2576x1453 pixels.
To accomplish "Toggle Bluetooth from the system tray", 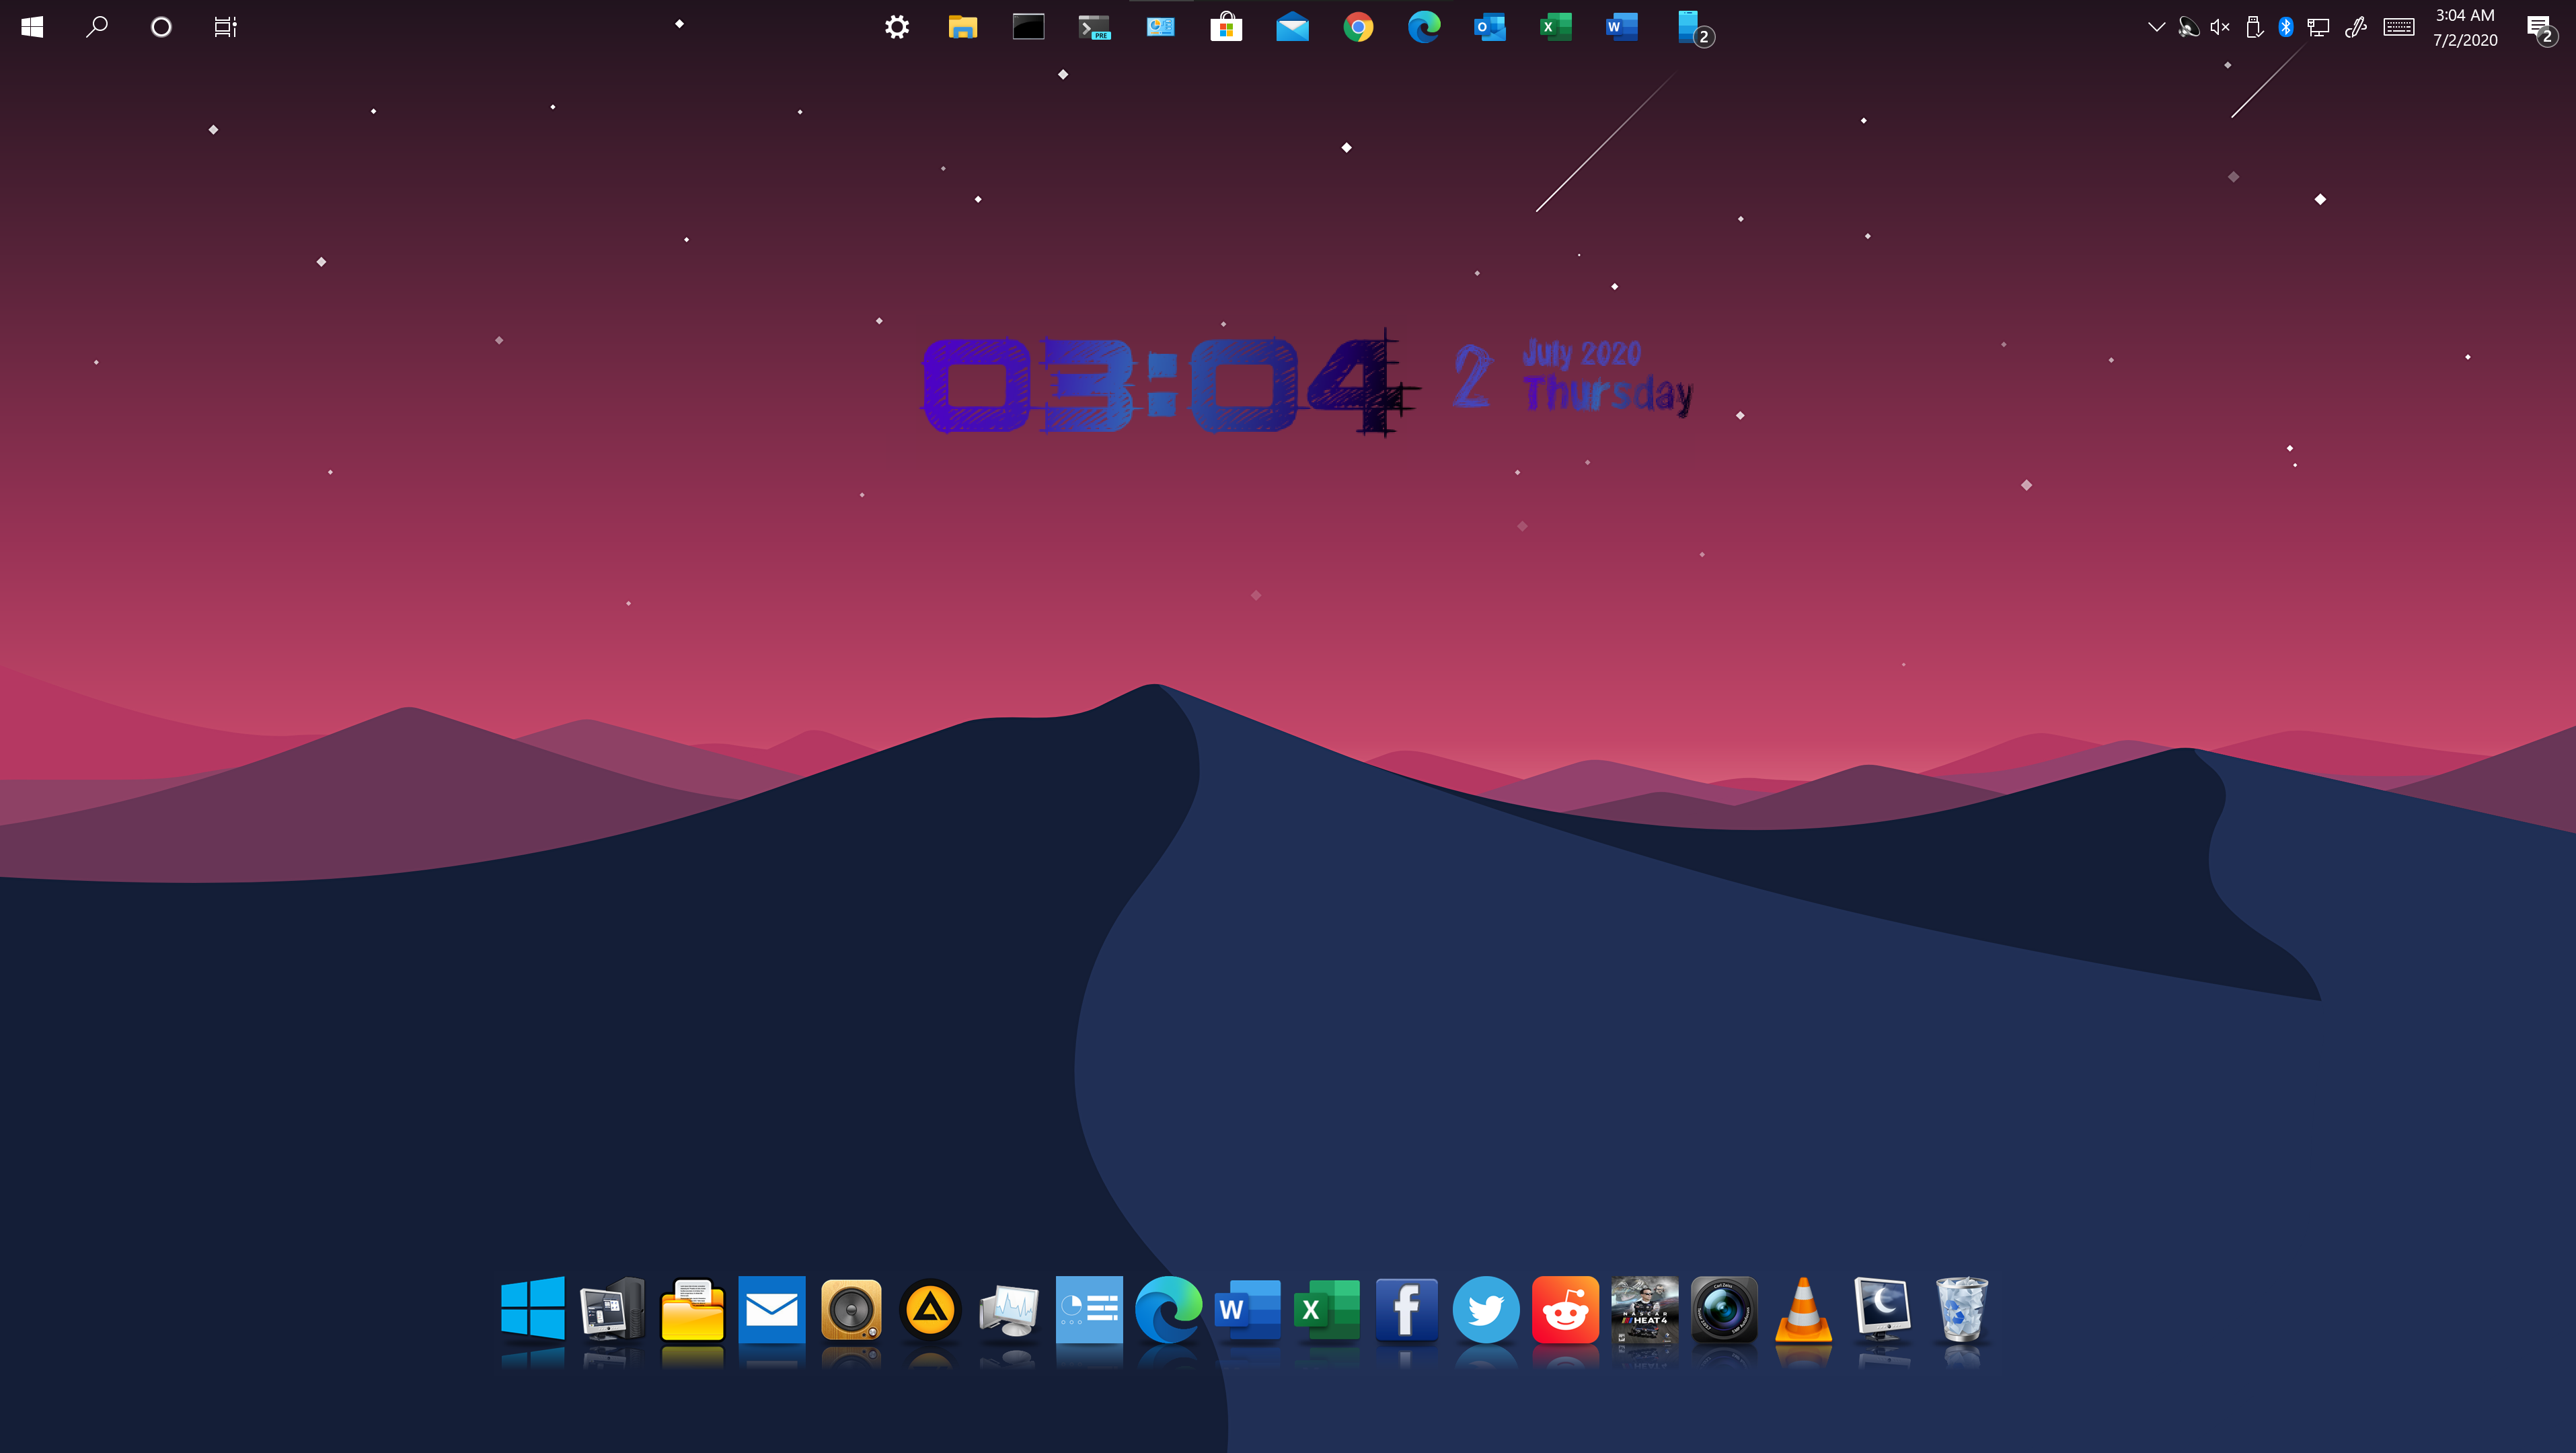I will point(2285,27).
